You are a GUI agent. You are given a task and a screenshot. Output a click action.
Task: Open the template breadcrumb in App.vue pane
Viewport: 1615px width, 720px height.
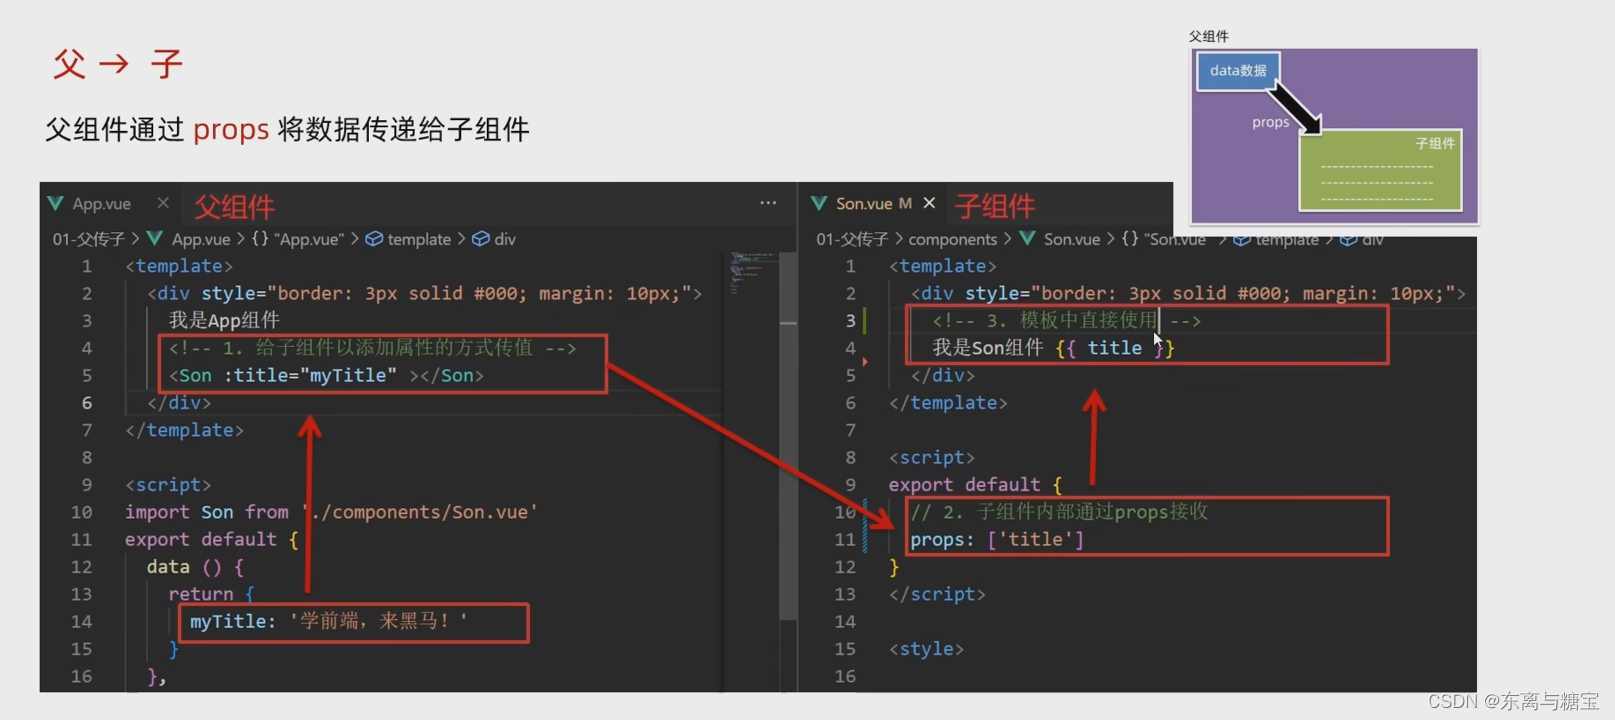pos(419,239)
